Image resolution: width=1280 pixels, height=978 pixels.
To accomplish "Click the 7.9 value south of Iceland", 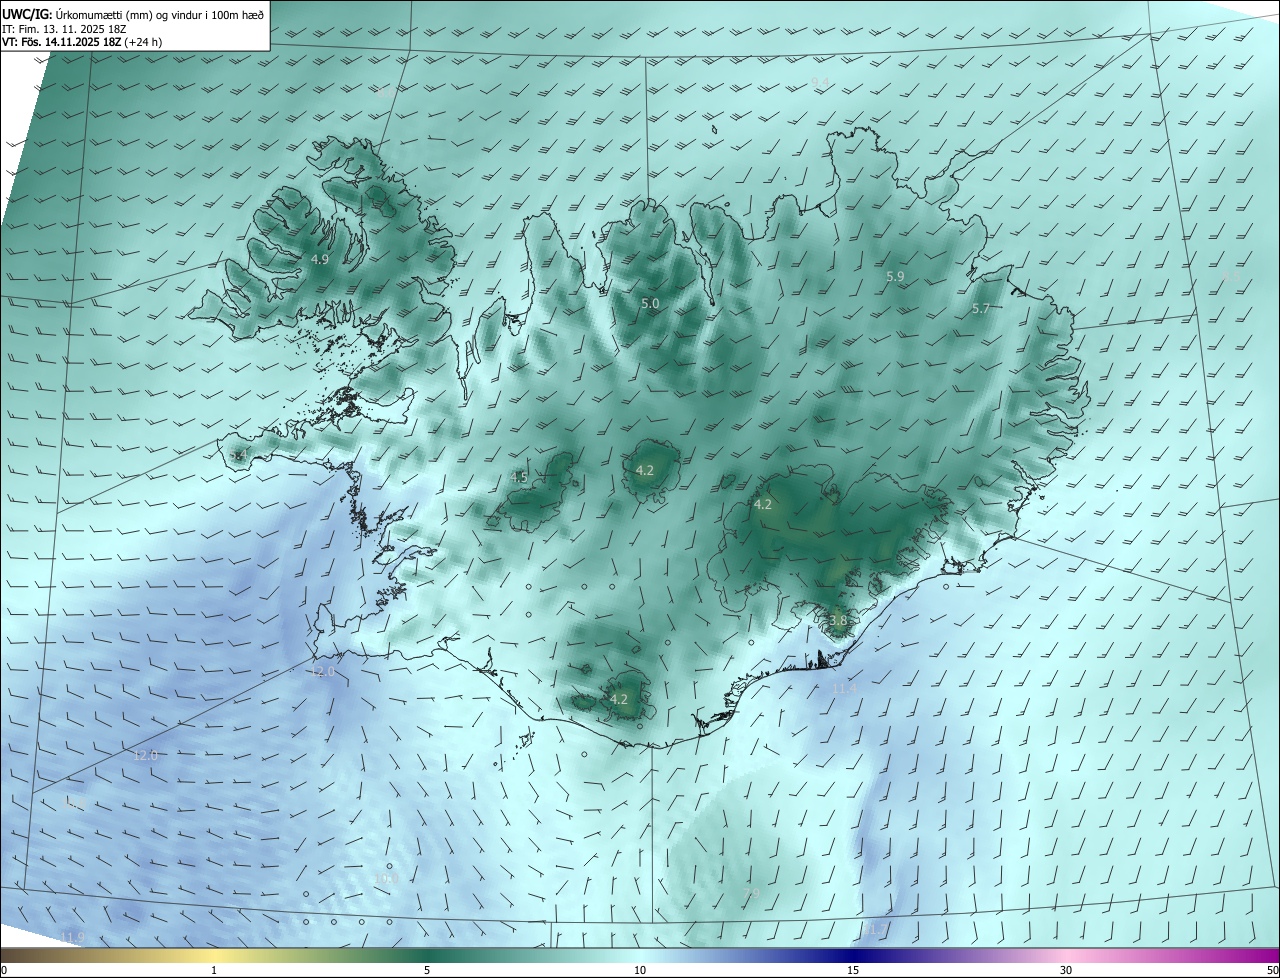I will coord(753,892).
